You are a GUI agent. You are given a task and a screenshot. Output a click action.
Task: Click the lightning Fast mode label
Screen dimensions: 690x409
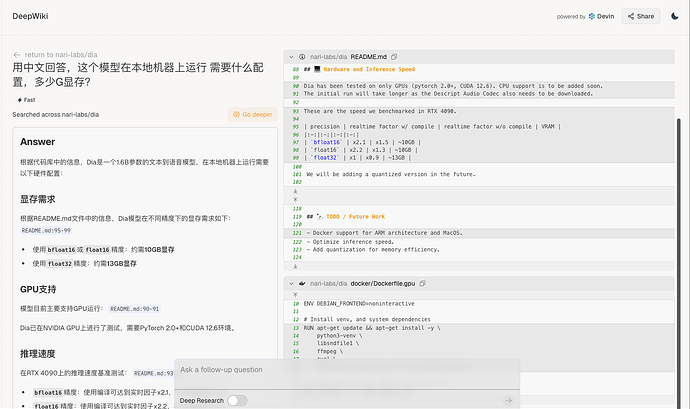click(26, 100)
